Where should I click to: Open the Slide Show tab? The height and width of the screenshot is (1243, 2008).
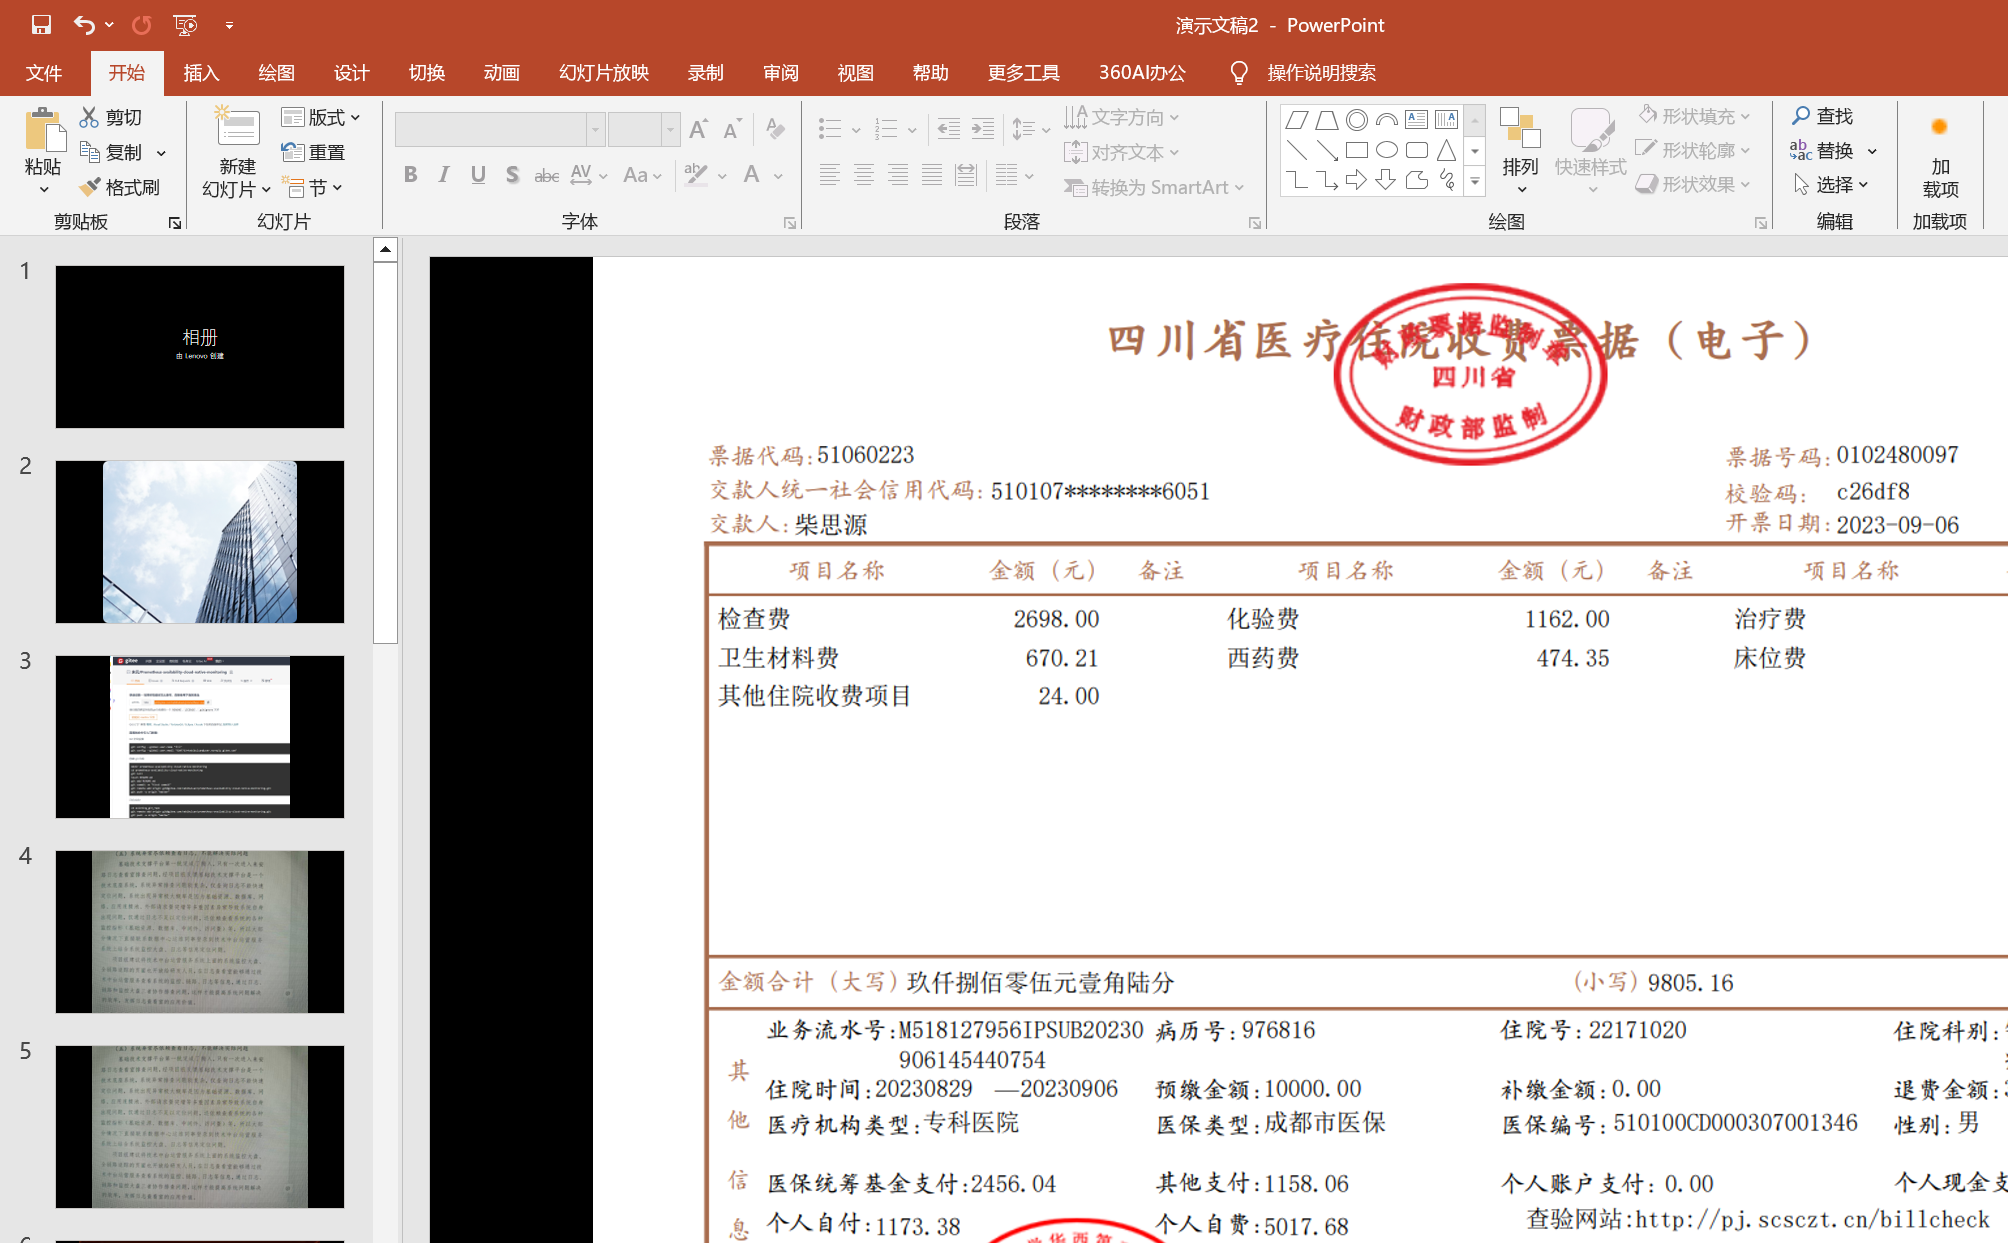point(604,73)
